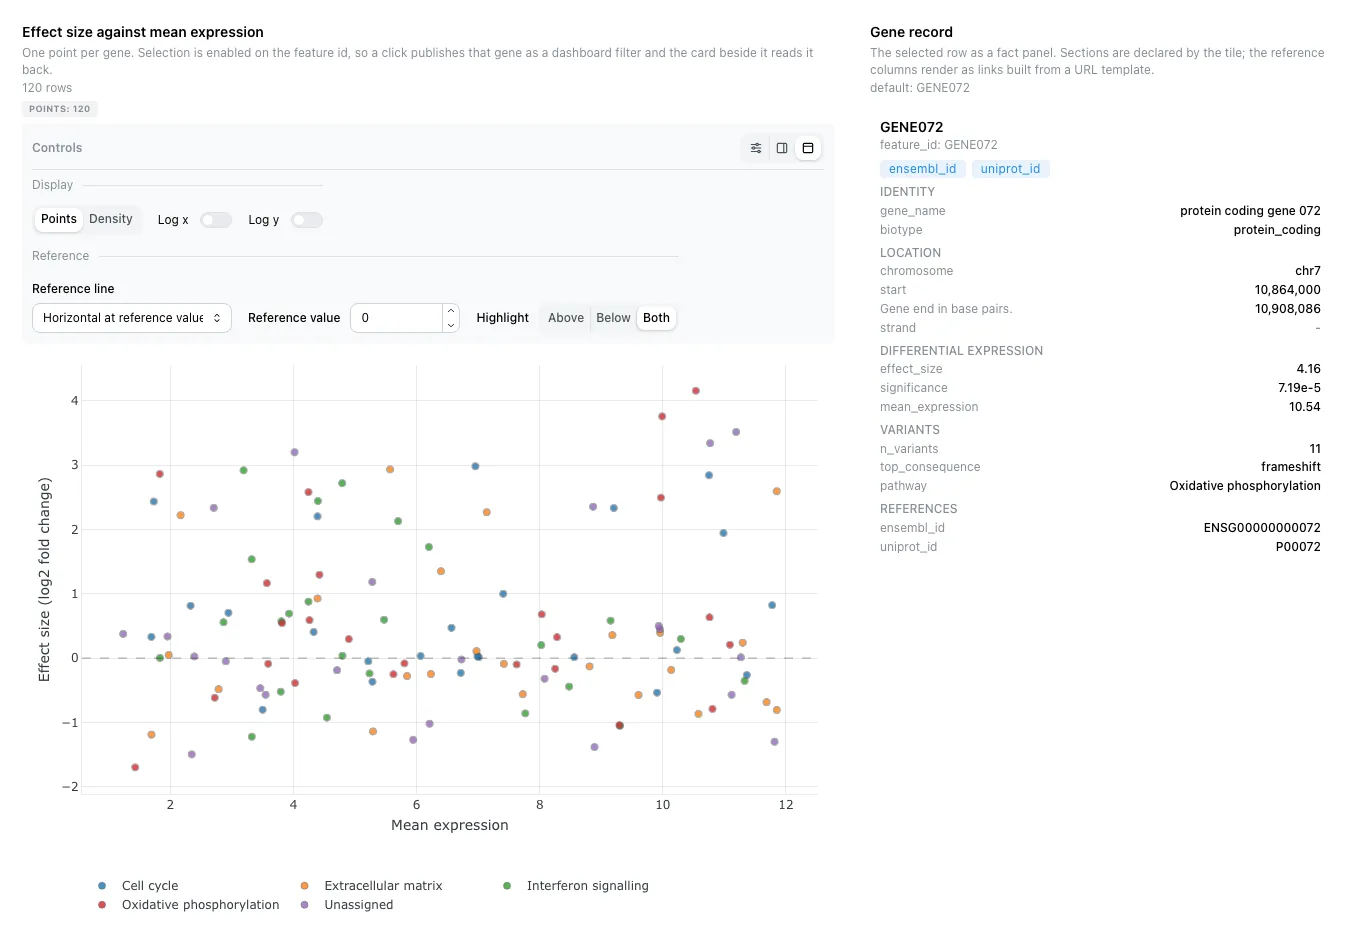This screenshot has width=1365, height=952.
Task: Click into the Reference value input
Action: 397,318
